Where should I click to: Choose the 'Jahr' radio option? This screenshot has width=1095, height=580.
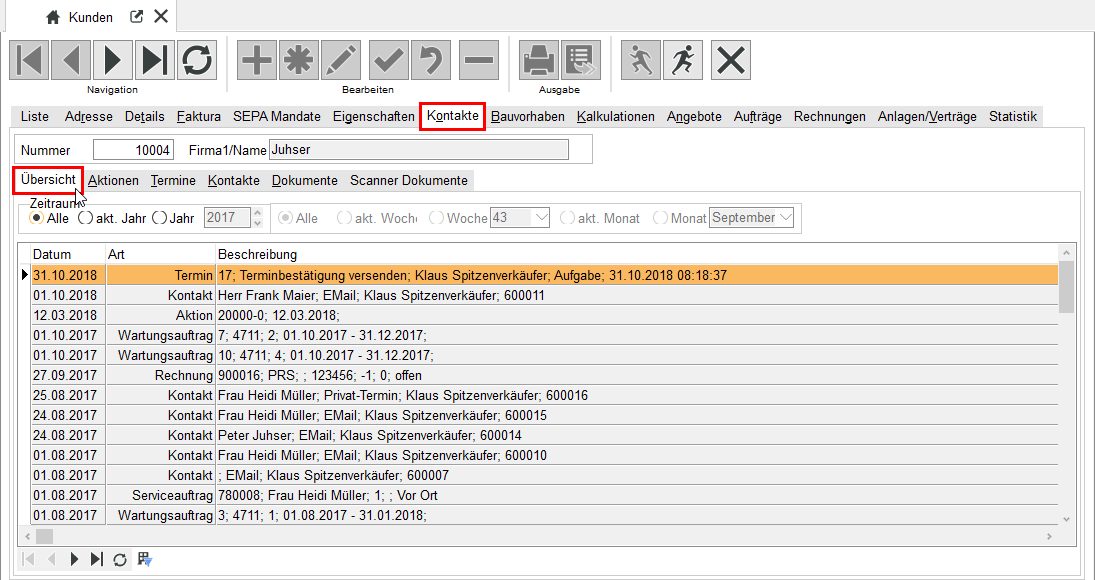(158, 217)
